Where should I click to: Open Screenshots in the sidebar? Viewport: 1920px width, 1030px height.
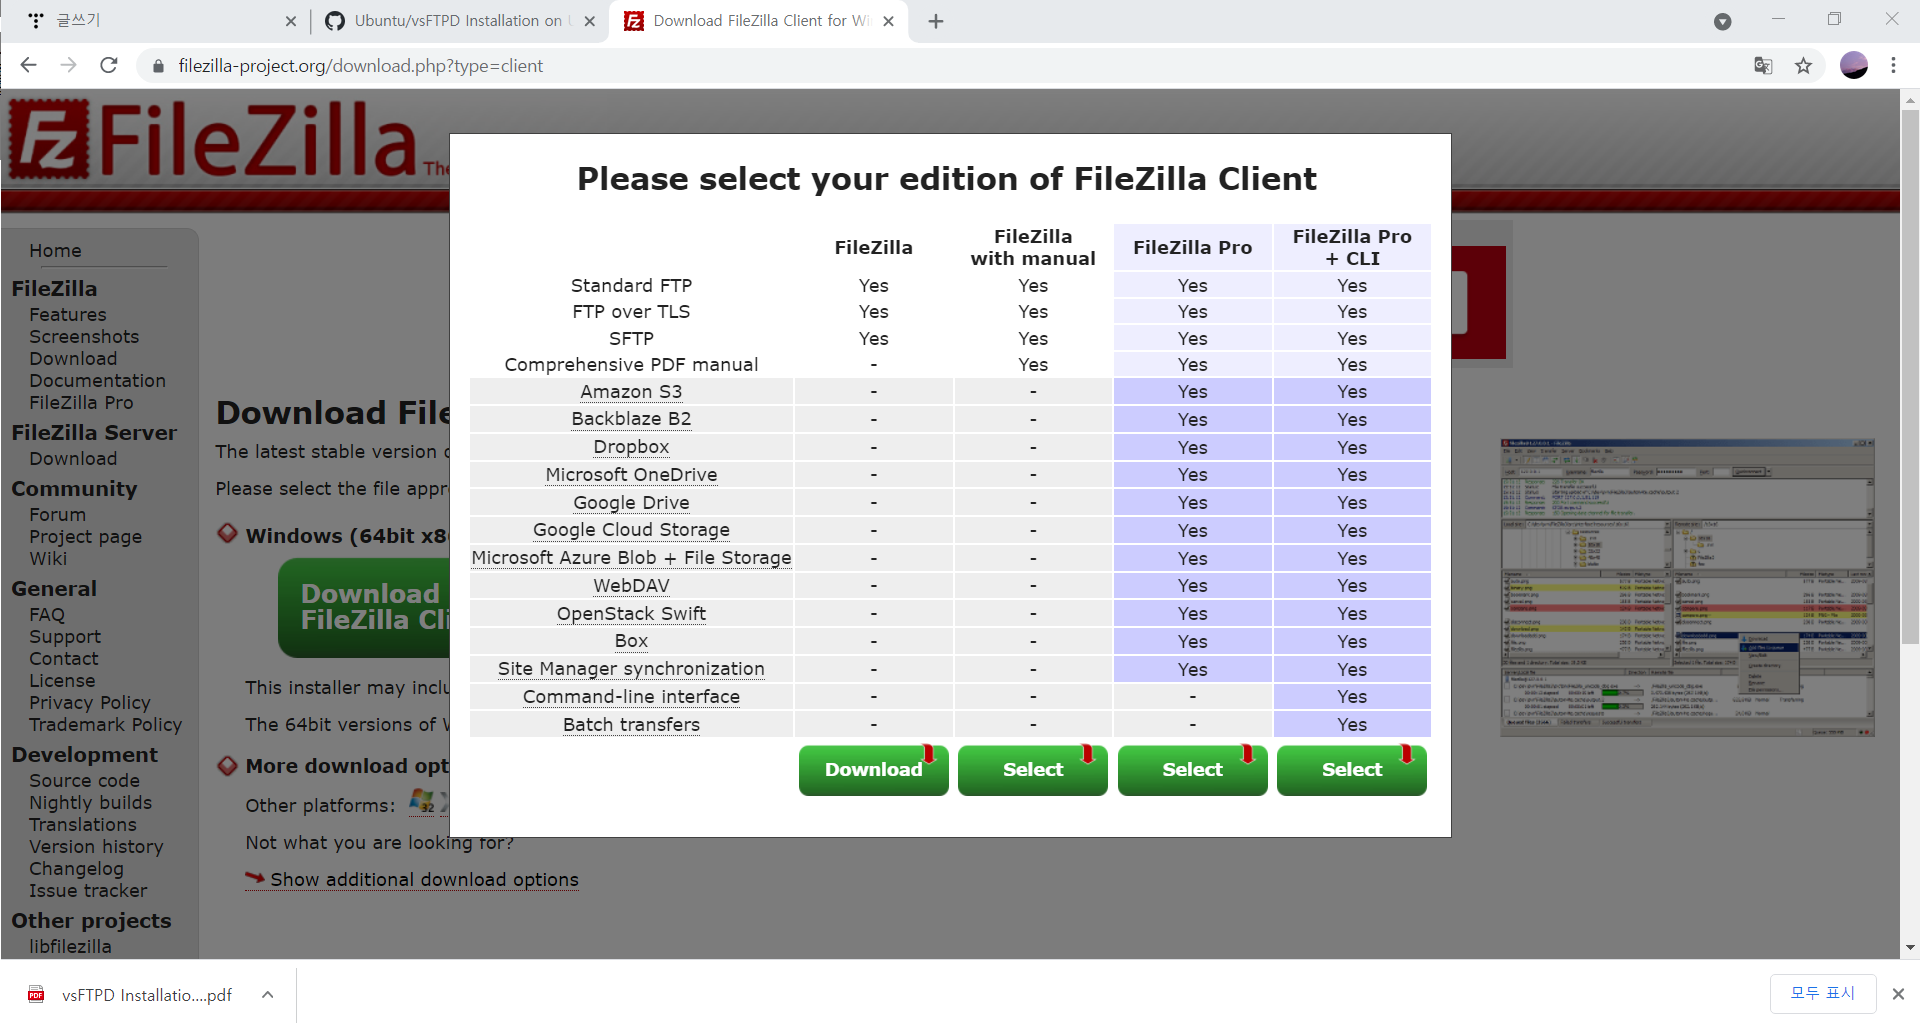point(84,337)
